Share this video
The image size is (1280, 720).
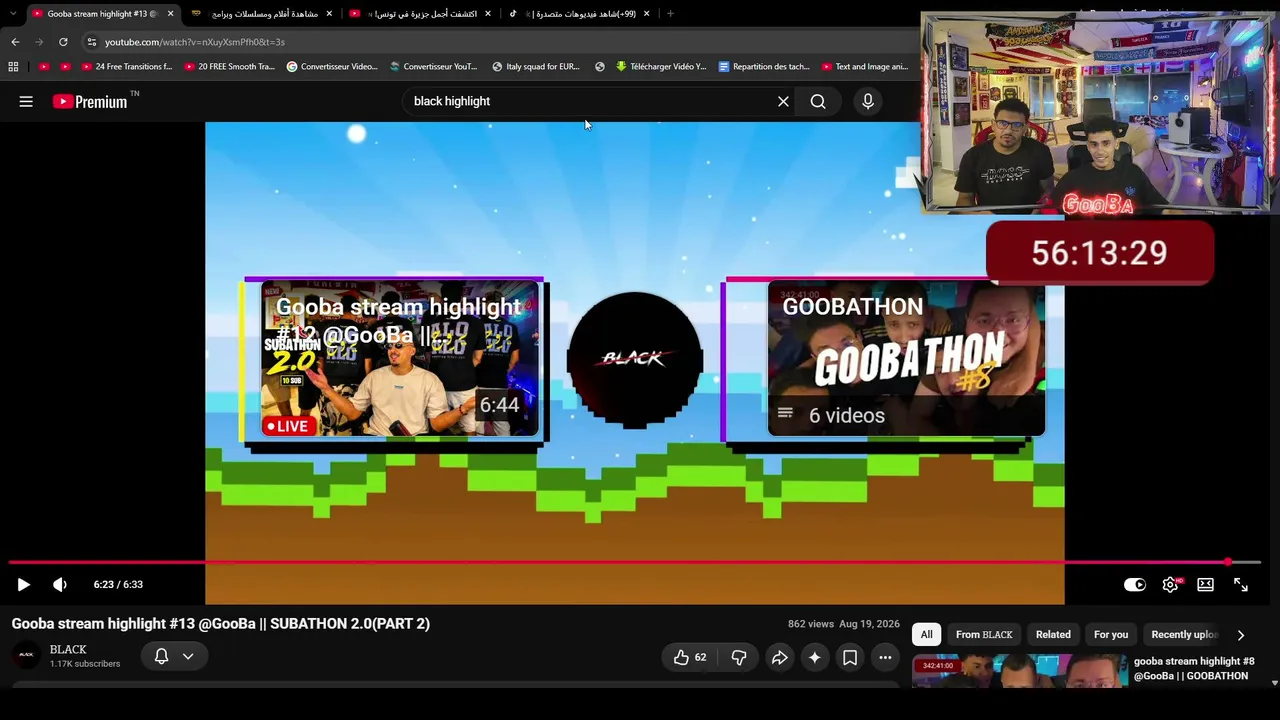pyautogui.click(x=779, y=657)
